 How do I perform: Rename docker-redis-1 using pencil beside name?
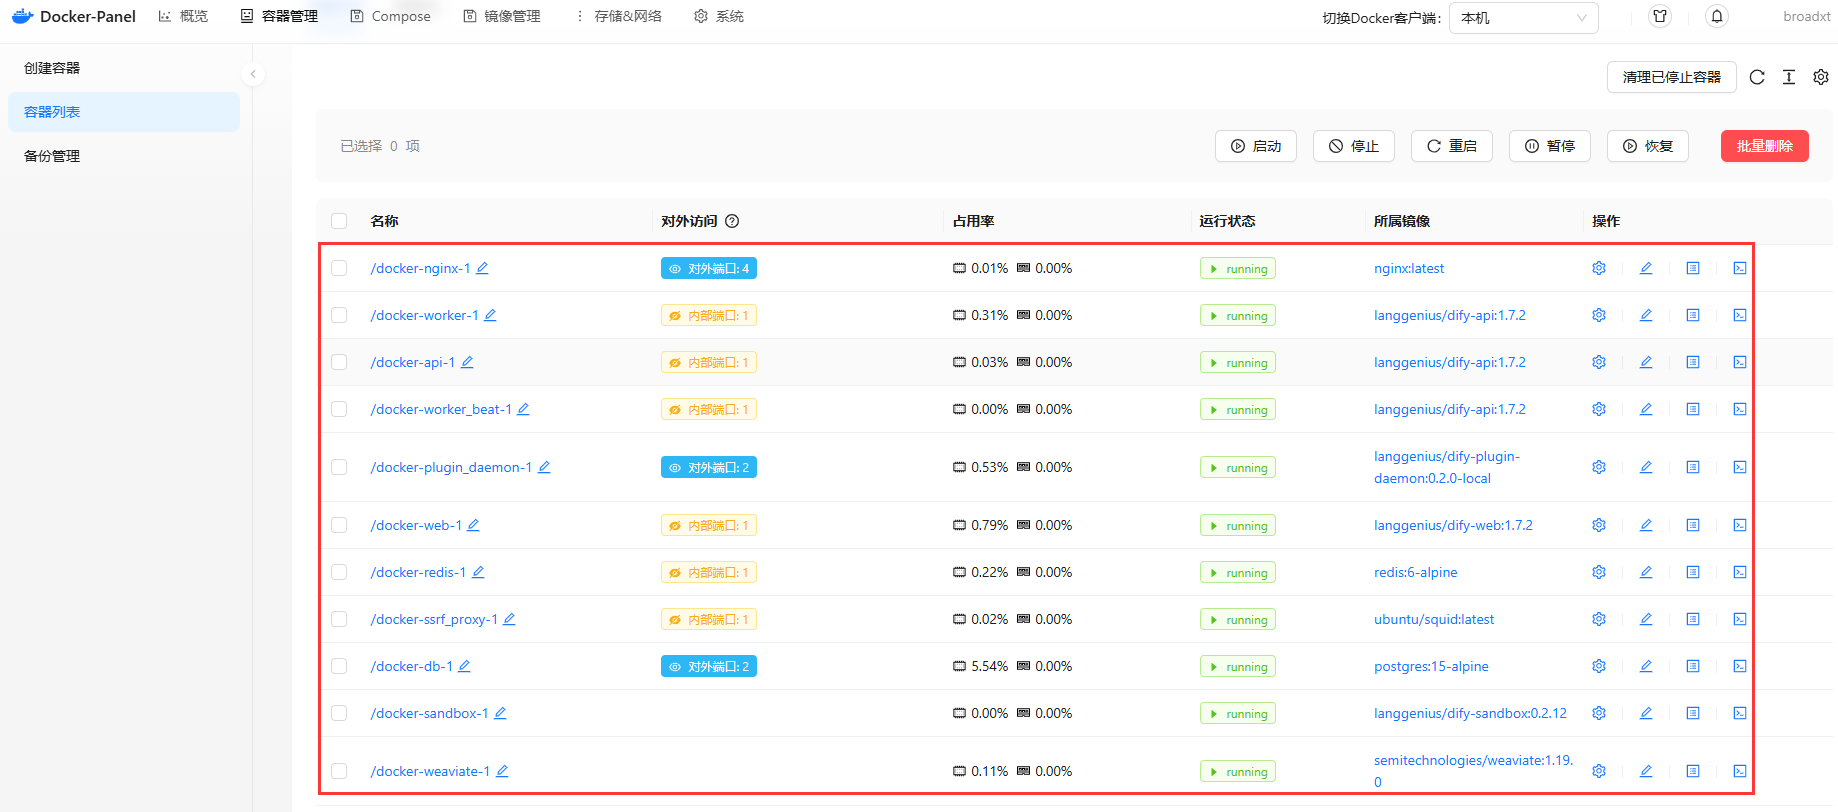coord(478,572)
